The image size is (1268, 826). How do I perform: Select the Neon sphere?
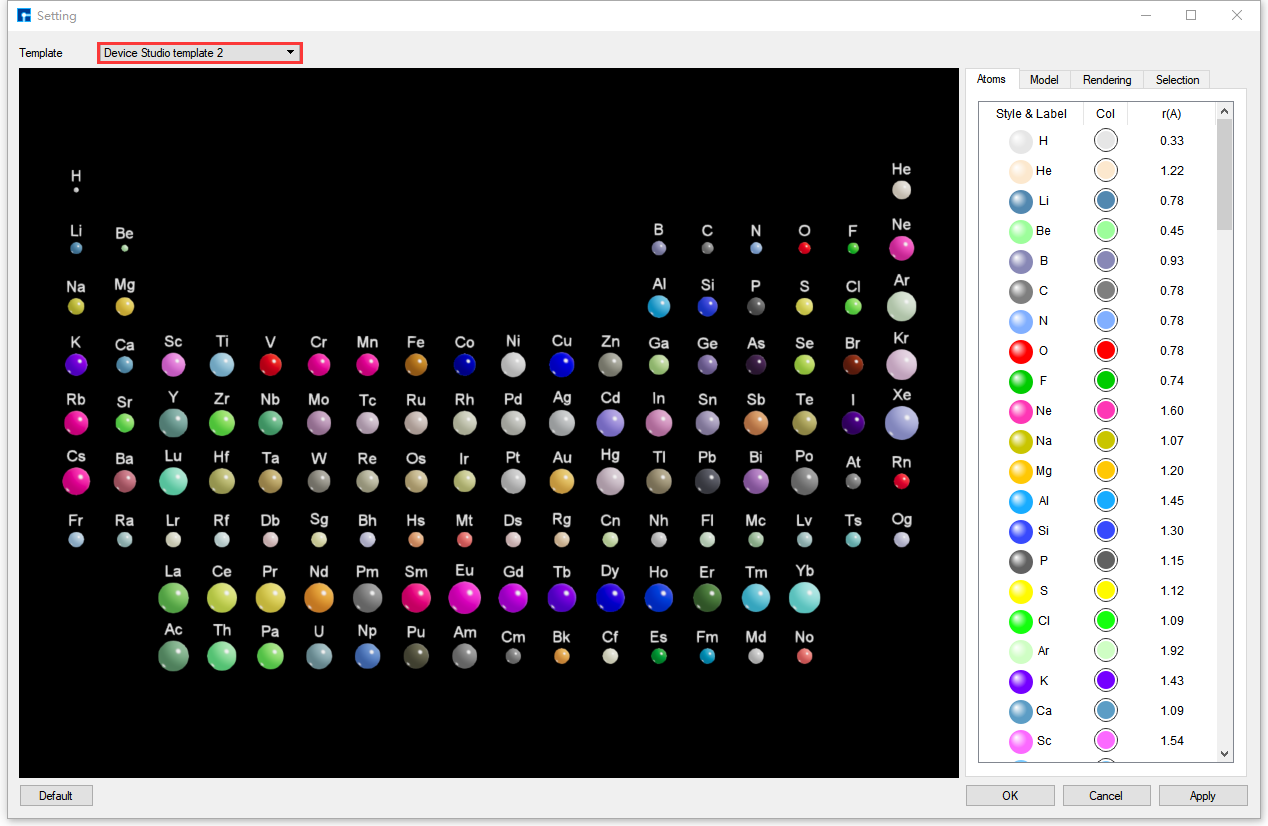pos(901,245)
